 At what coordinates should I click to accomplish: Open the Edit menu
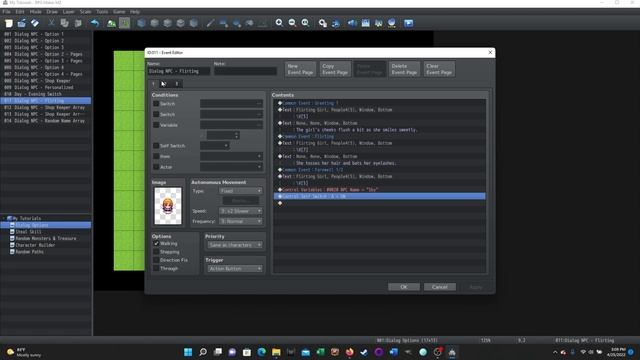coord(20,12)
